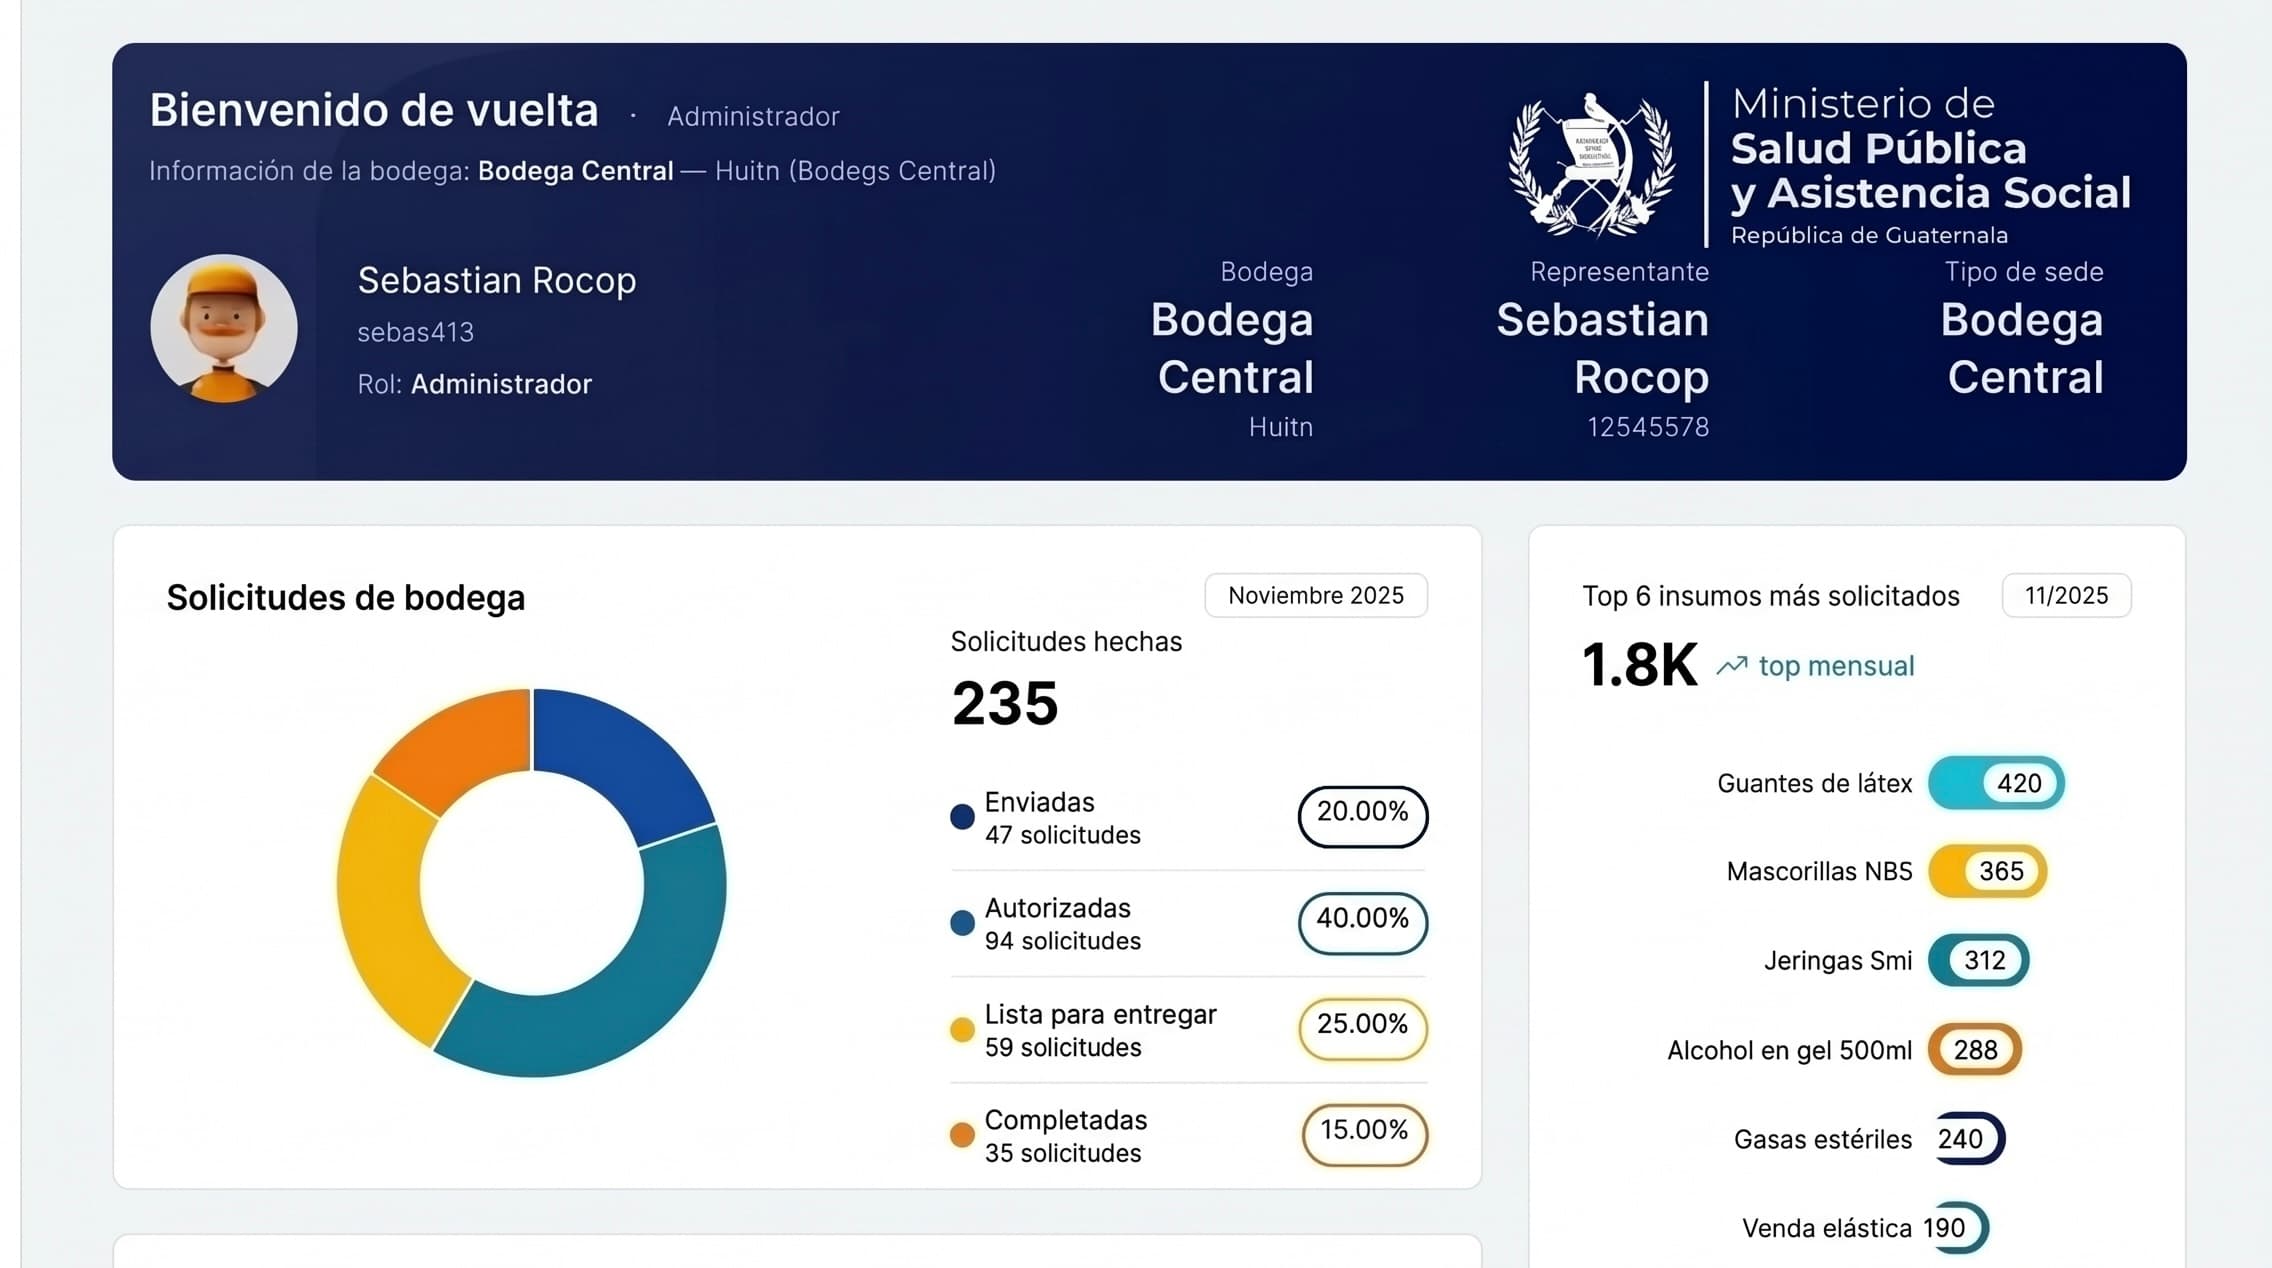
Task: Click the 'Alcohol en gel 500ml' label
Action: [1790, 1050]
